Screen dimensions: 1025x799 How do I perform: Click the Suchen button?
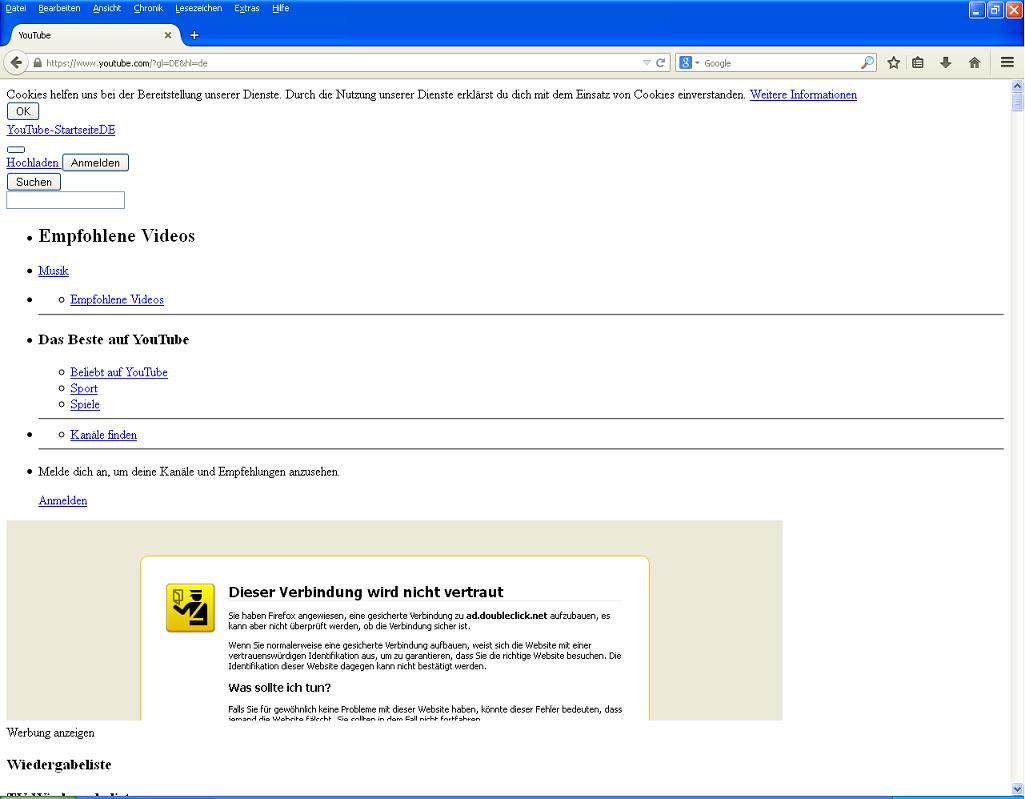pos(34,182)
